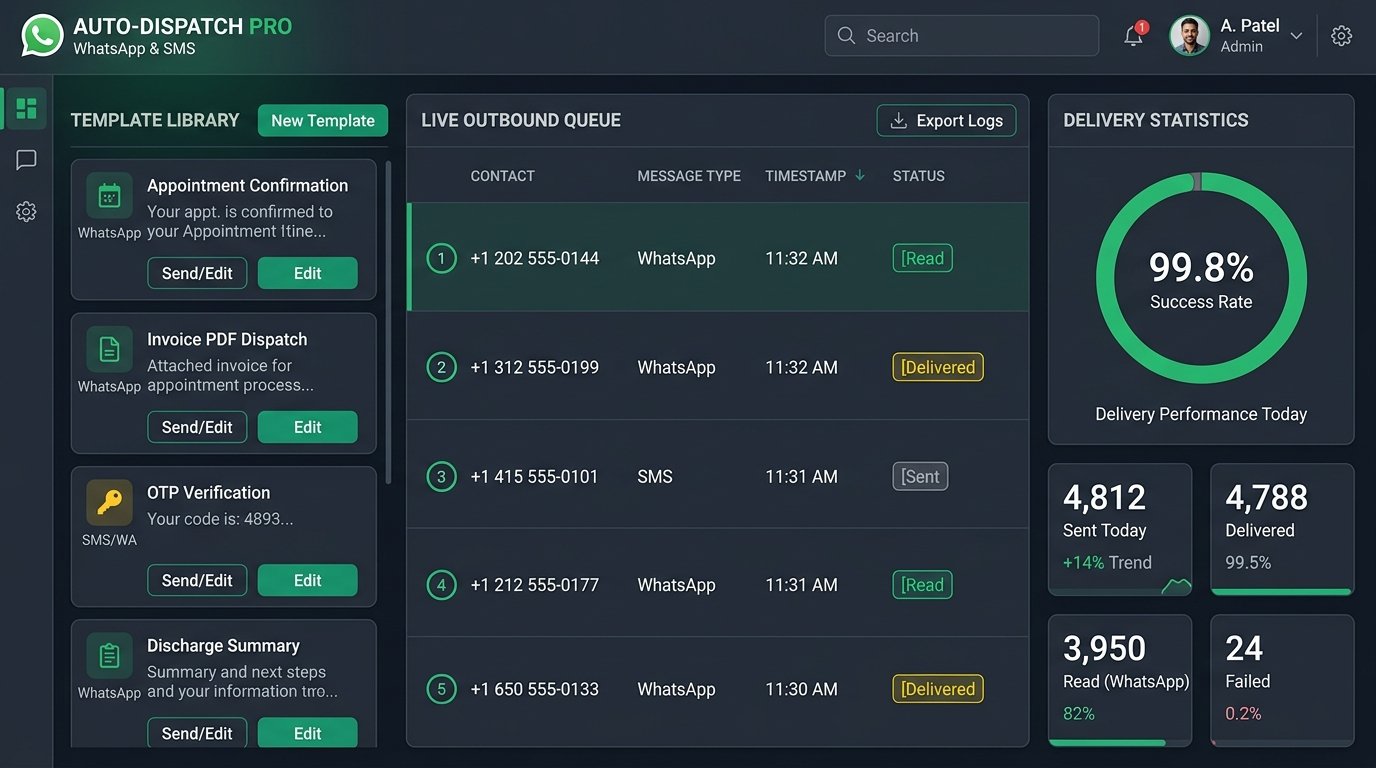
Task: Click the Status column header
Action: point(918,176)
